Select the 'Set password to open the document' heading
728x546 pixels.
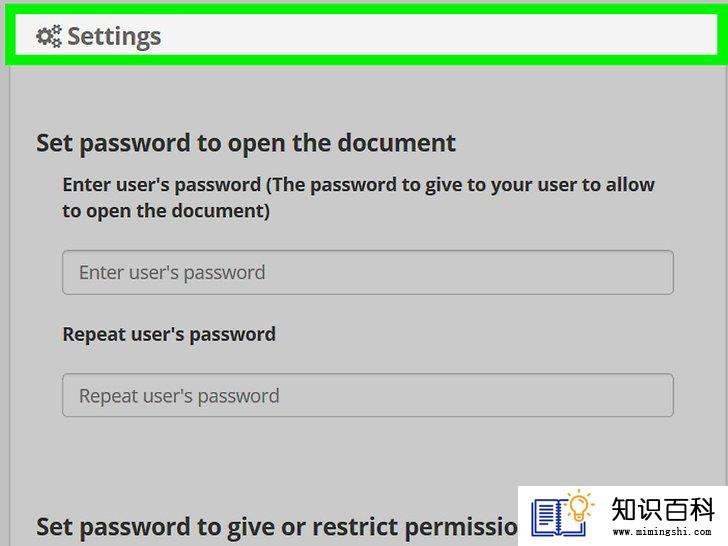pos(246,143)
